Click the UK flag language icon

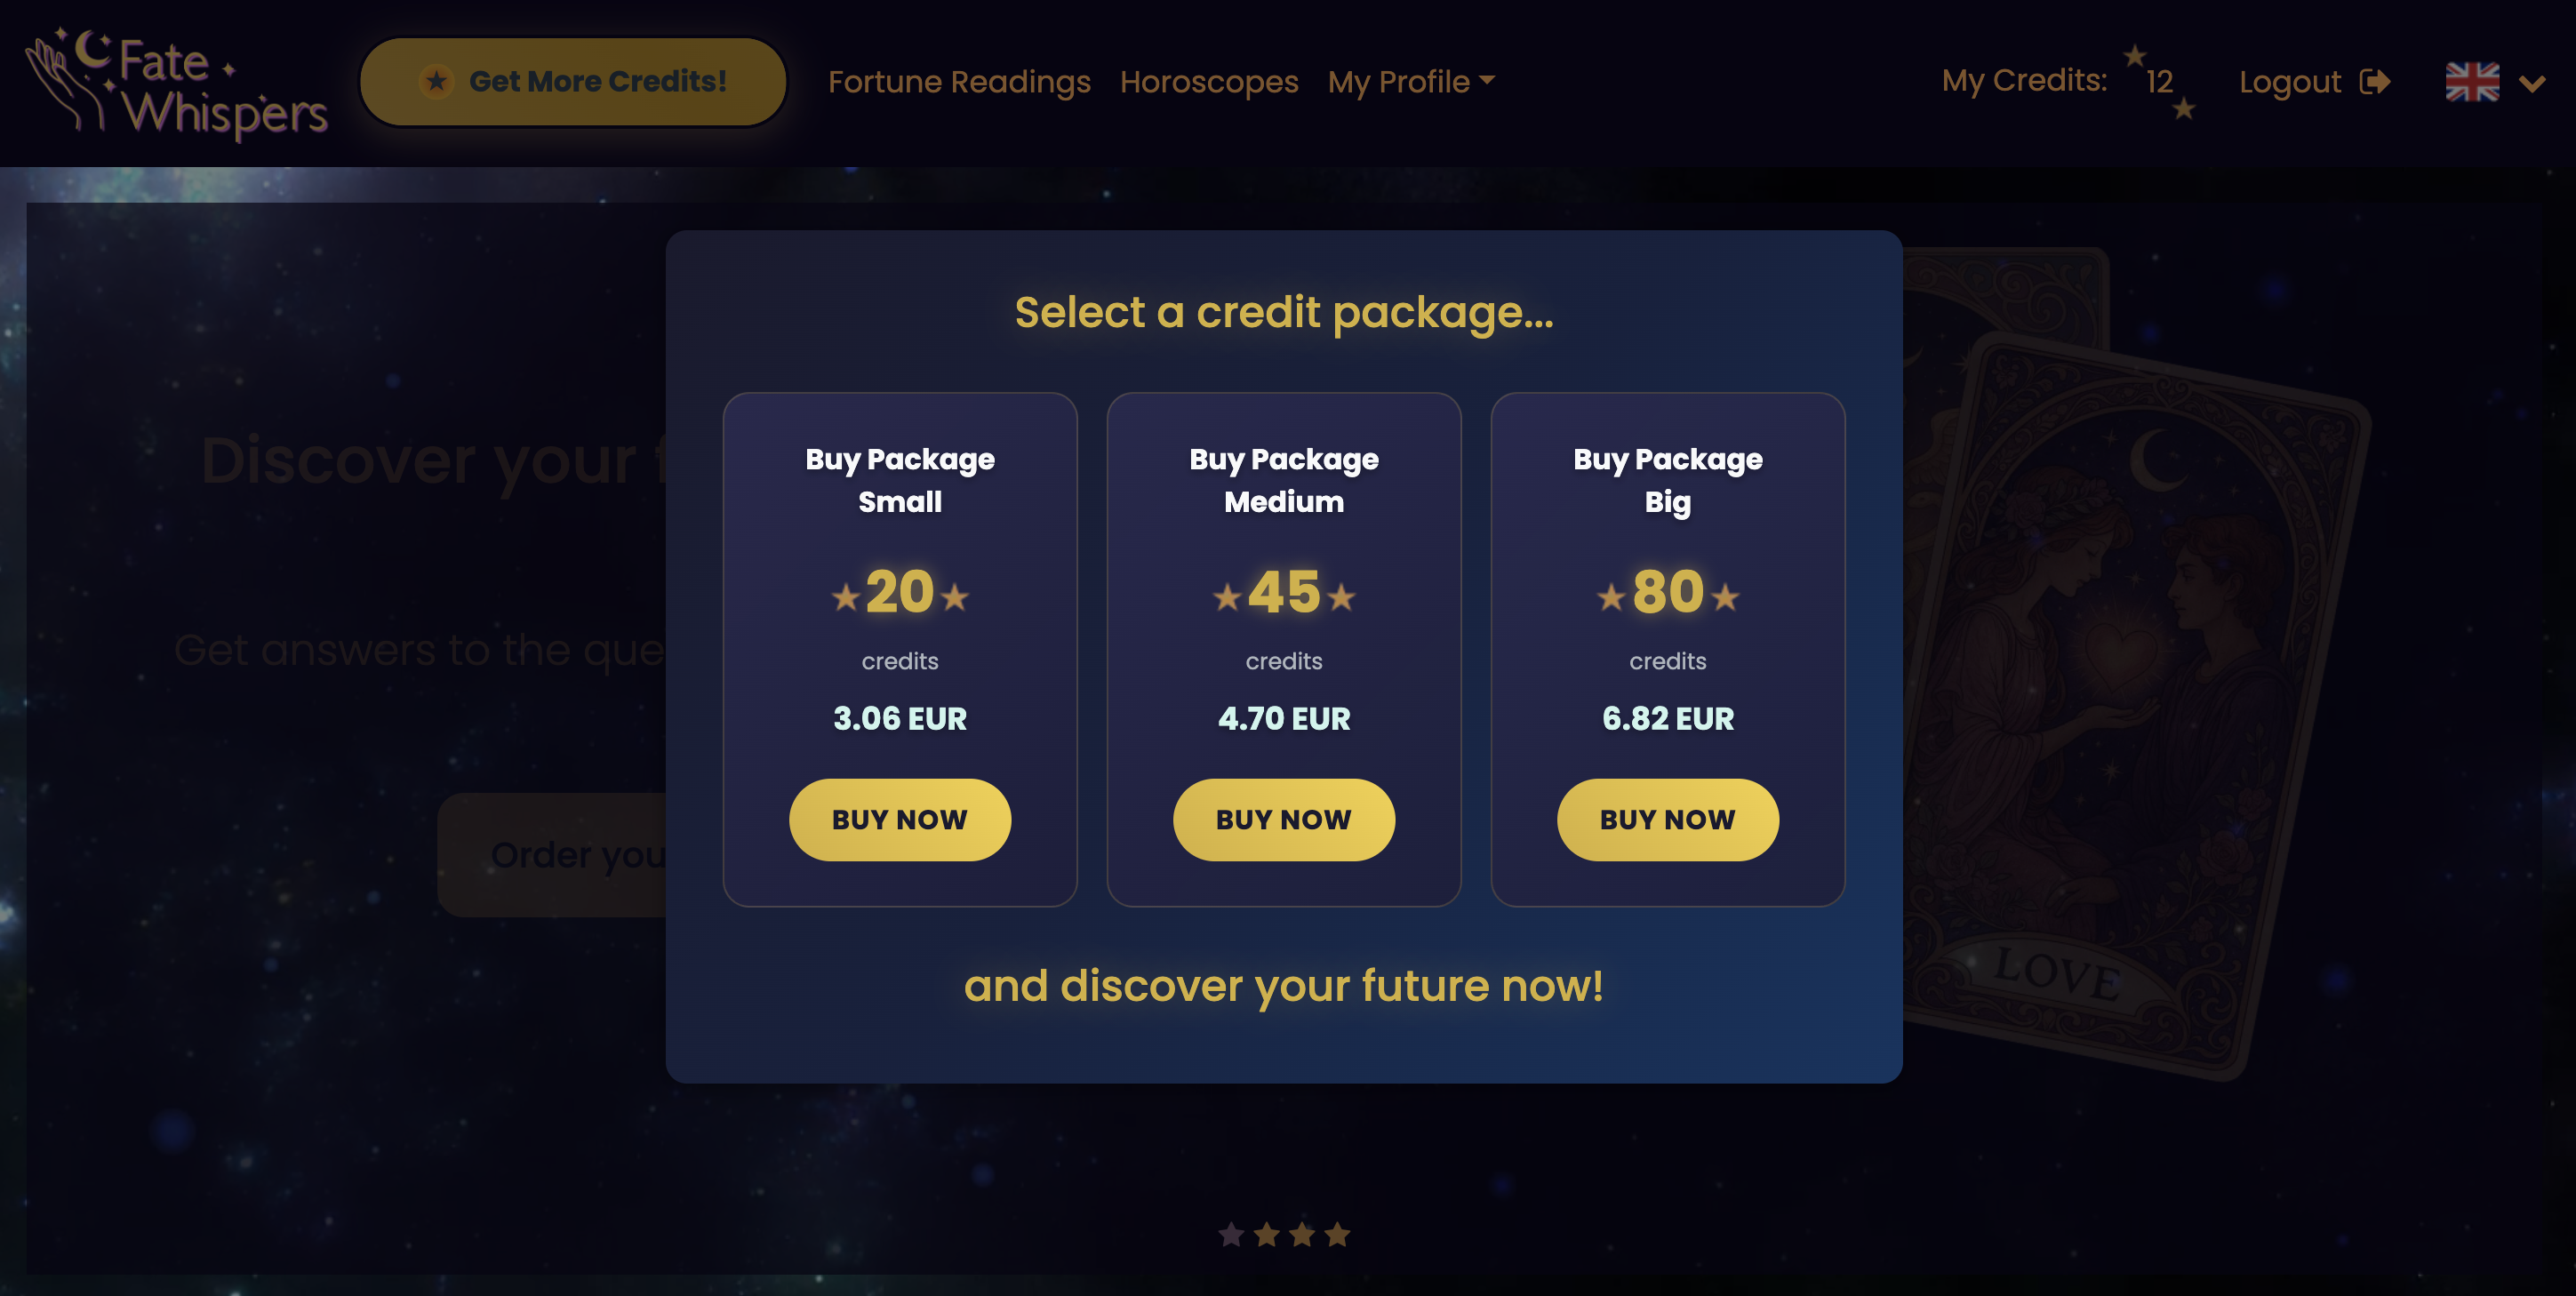[x=2472, y=82]
